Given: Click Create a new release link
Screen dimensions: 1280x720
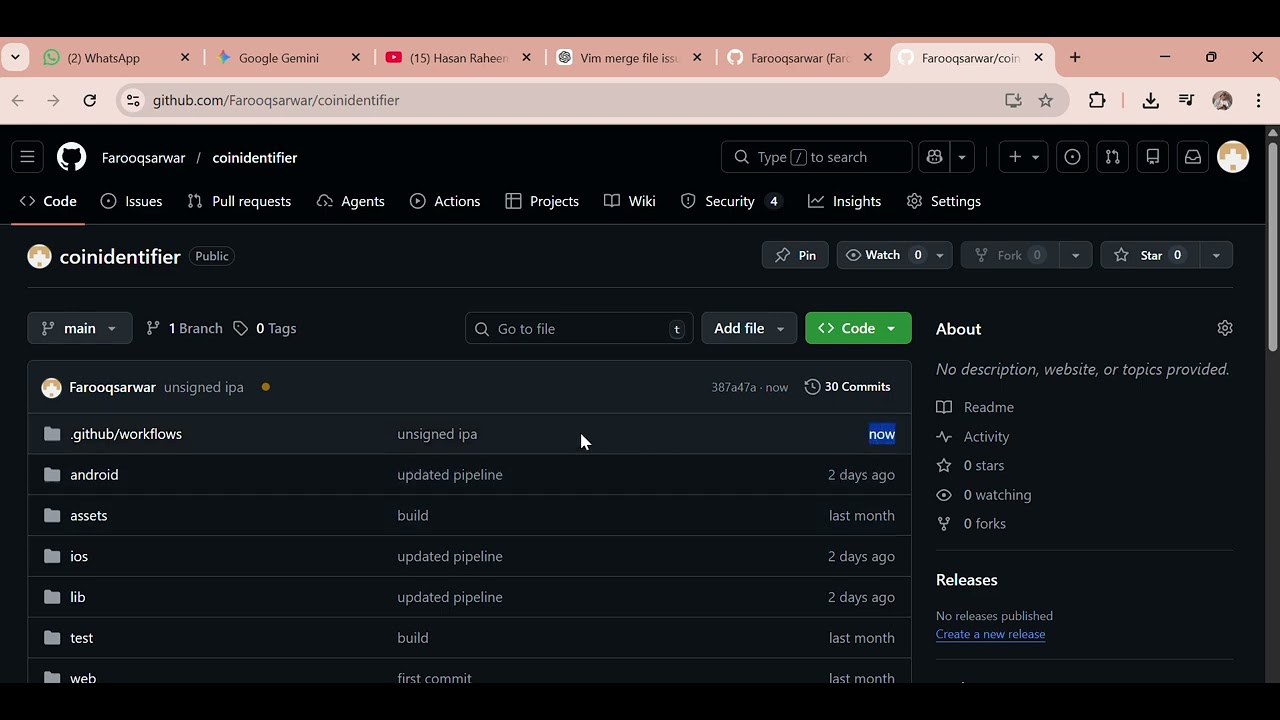Looking at the screenshot, I should (990, 634).
